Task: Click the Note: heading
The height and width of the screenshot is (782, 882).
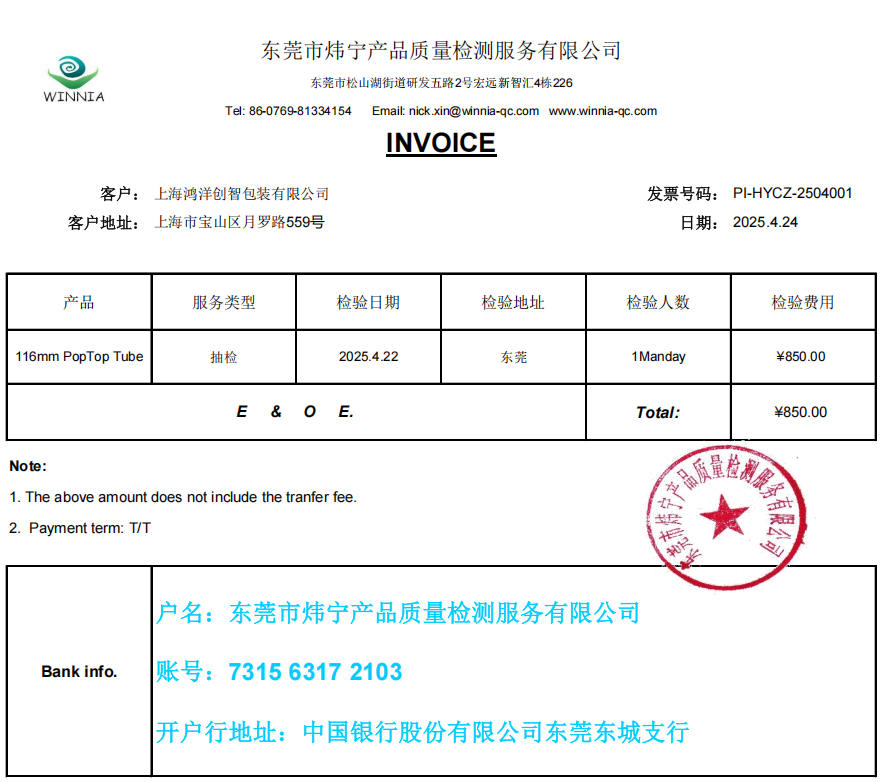Action: pyautogui.click(x=28, y=466)
